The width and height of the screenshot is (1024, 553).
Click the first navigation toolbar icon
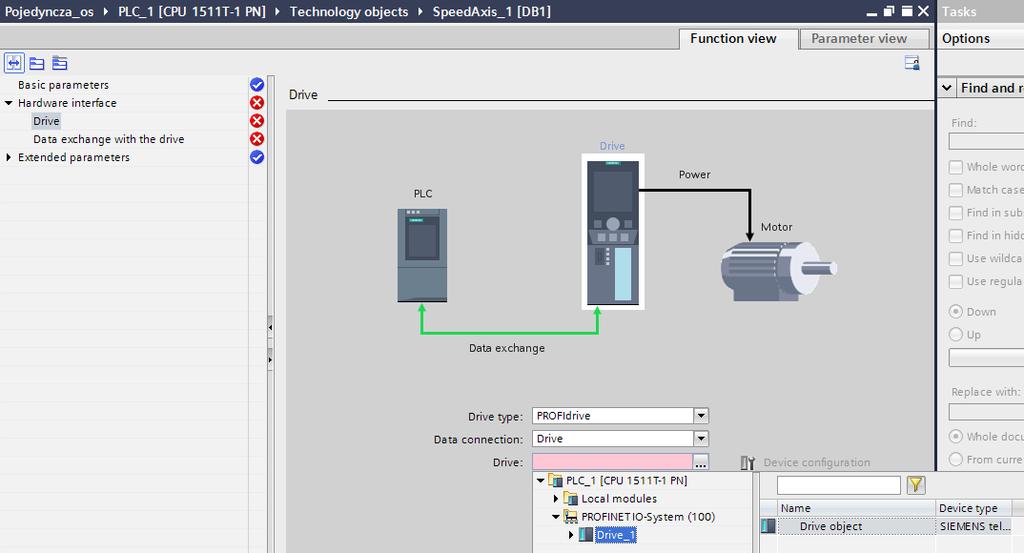(x=14, y=63)
